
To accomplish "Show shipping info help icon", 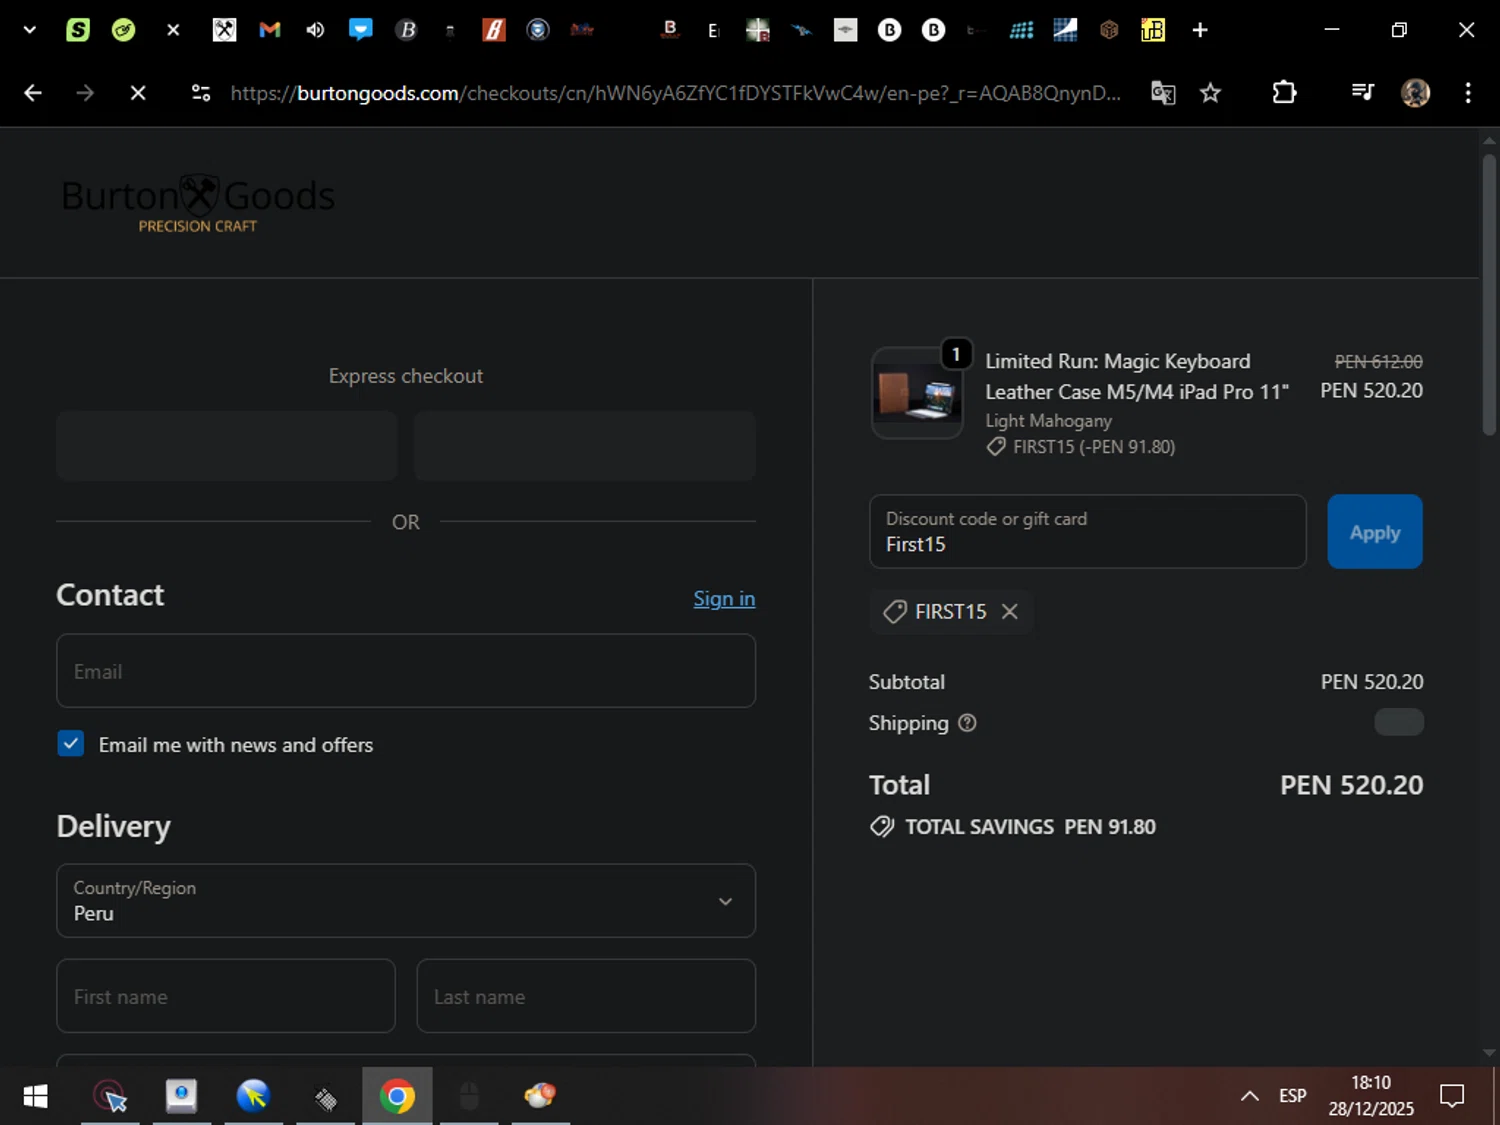I will click(967, 723).
